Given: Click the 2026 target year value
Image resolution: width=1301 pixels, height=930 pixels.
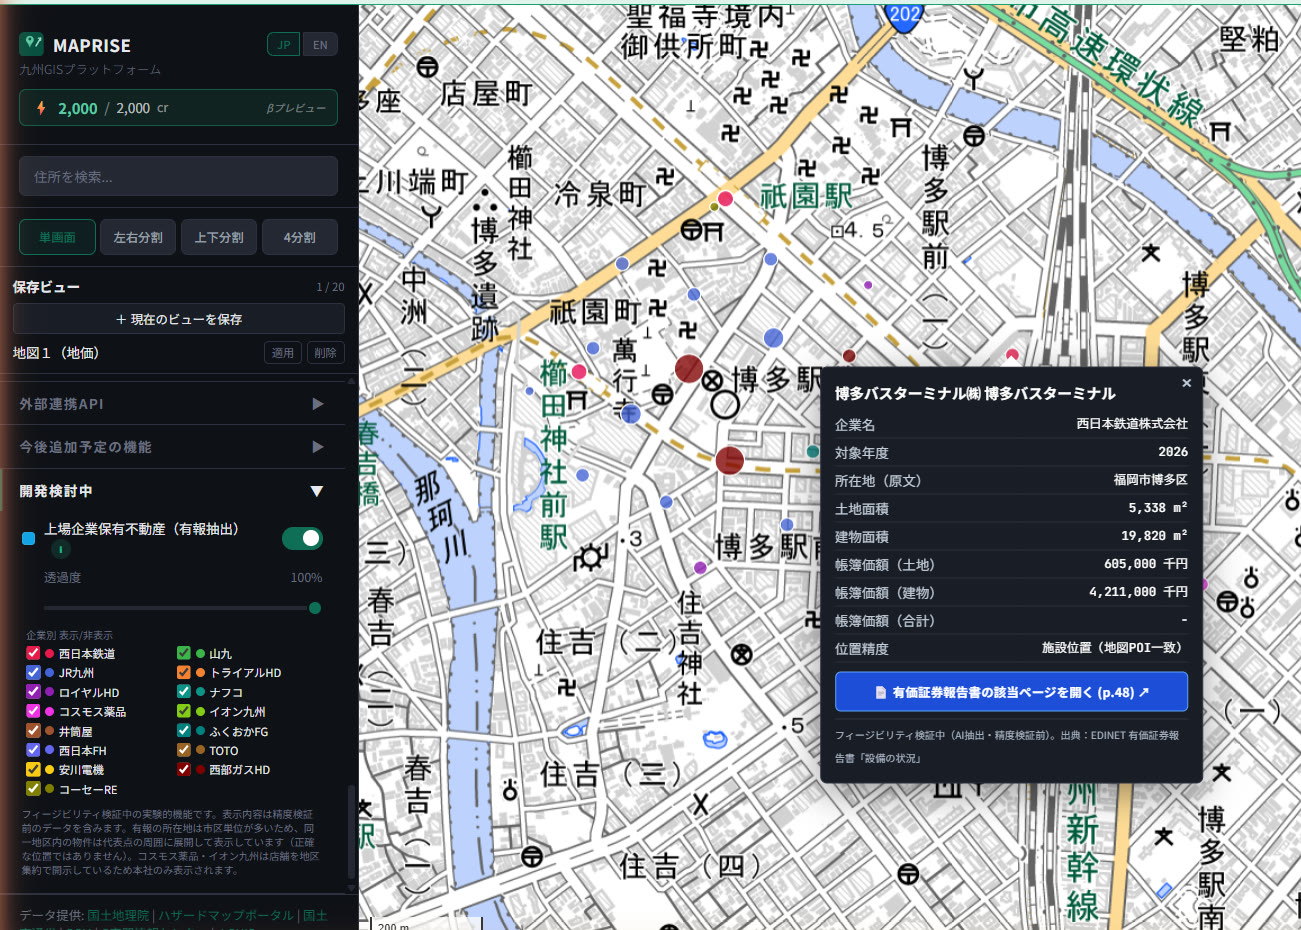Looking at the screenshot, I should pos(1173,452).
